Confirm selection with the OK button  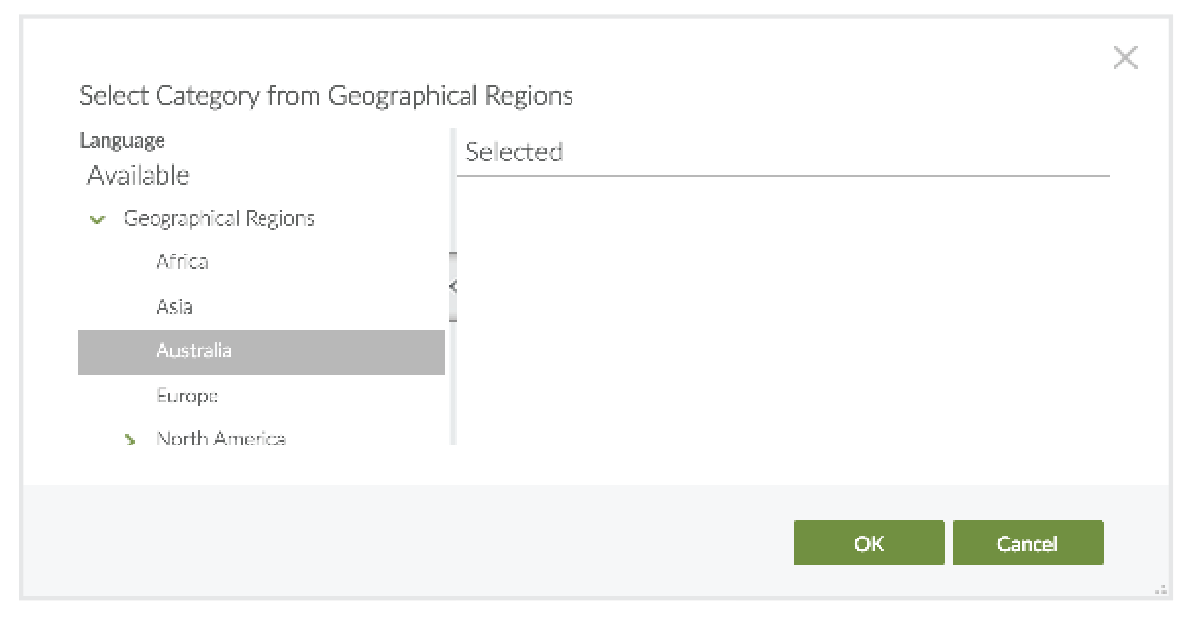[x=869, y=543]
